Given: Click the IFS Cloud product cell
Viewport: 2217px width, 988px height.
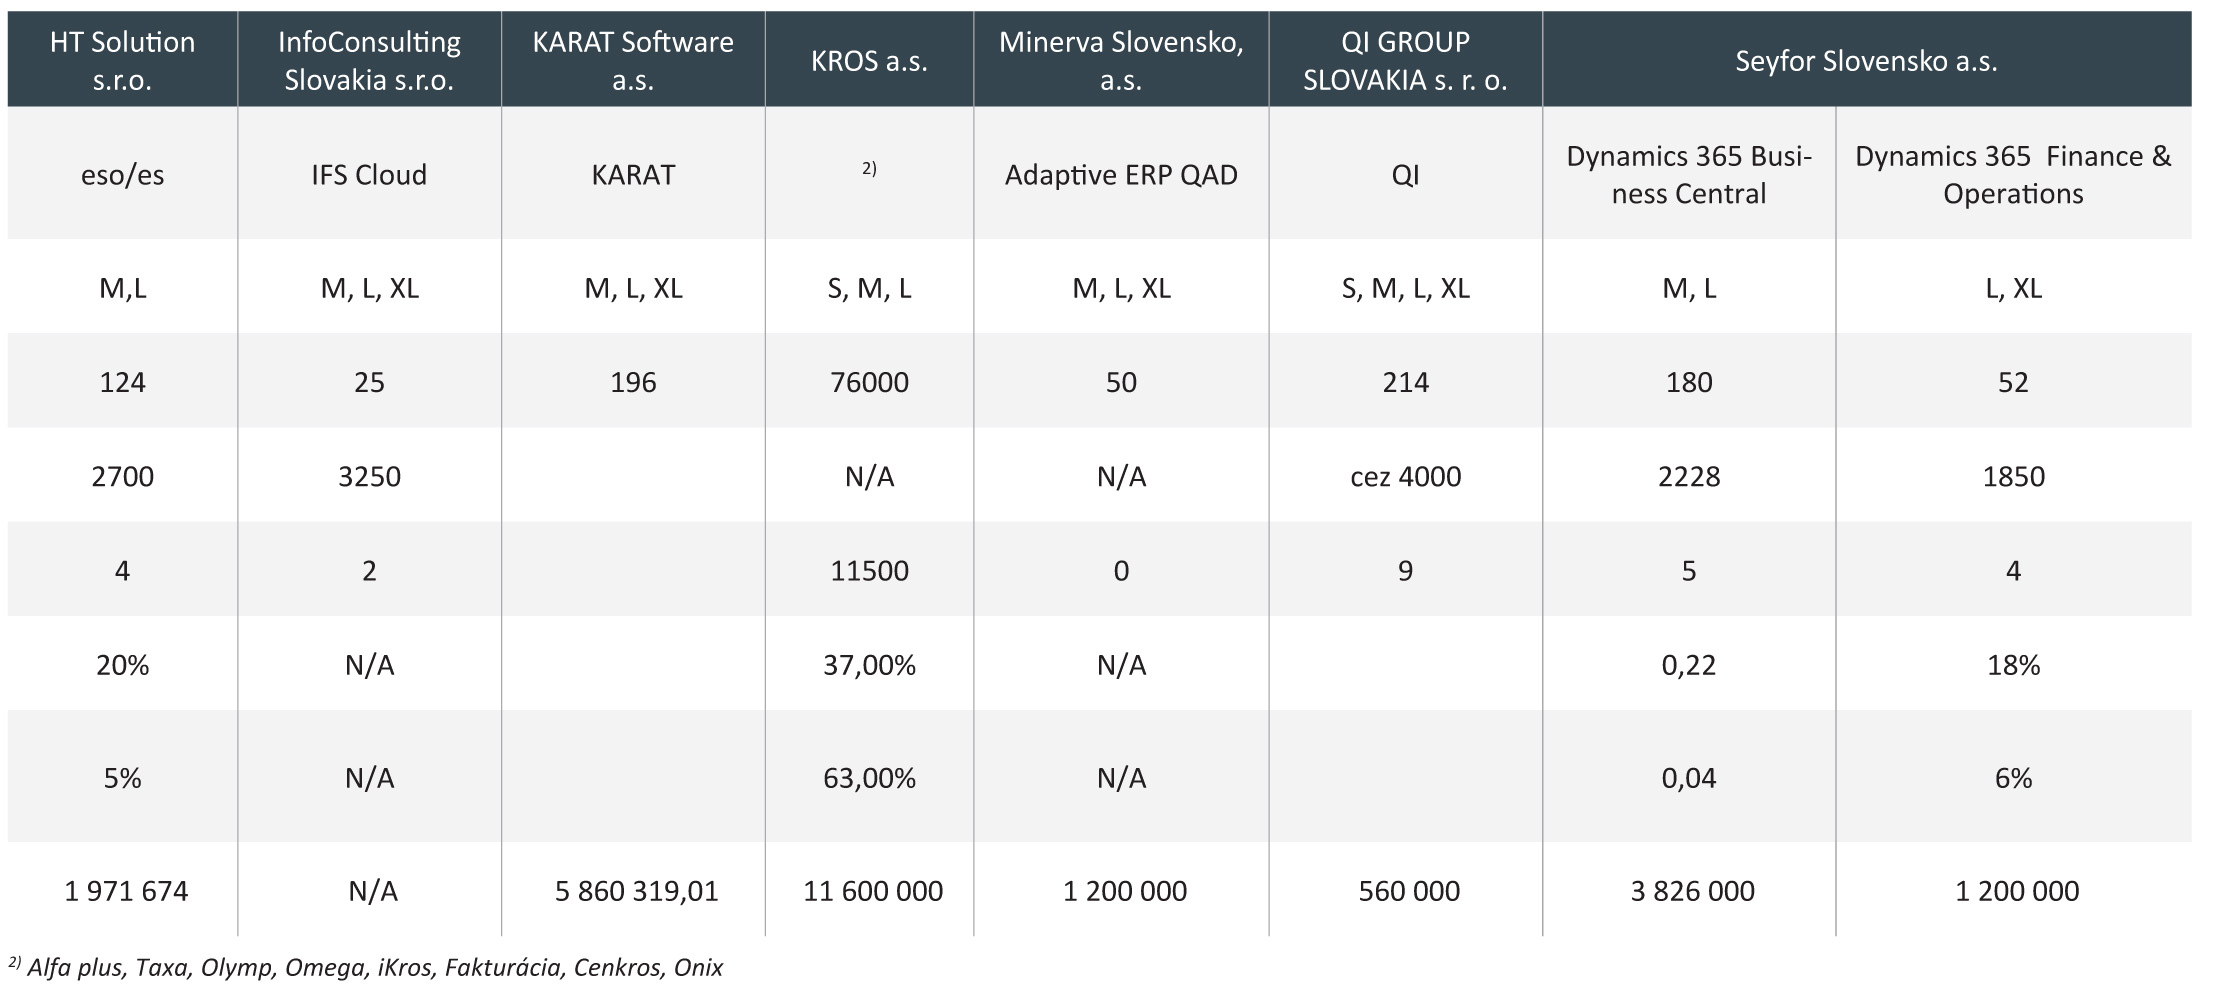Looking at the screenshot, I should point(369,175).
